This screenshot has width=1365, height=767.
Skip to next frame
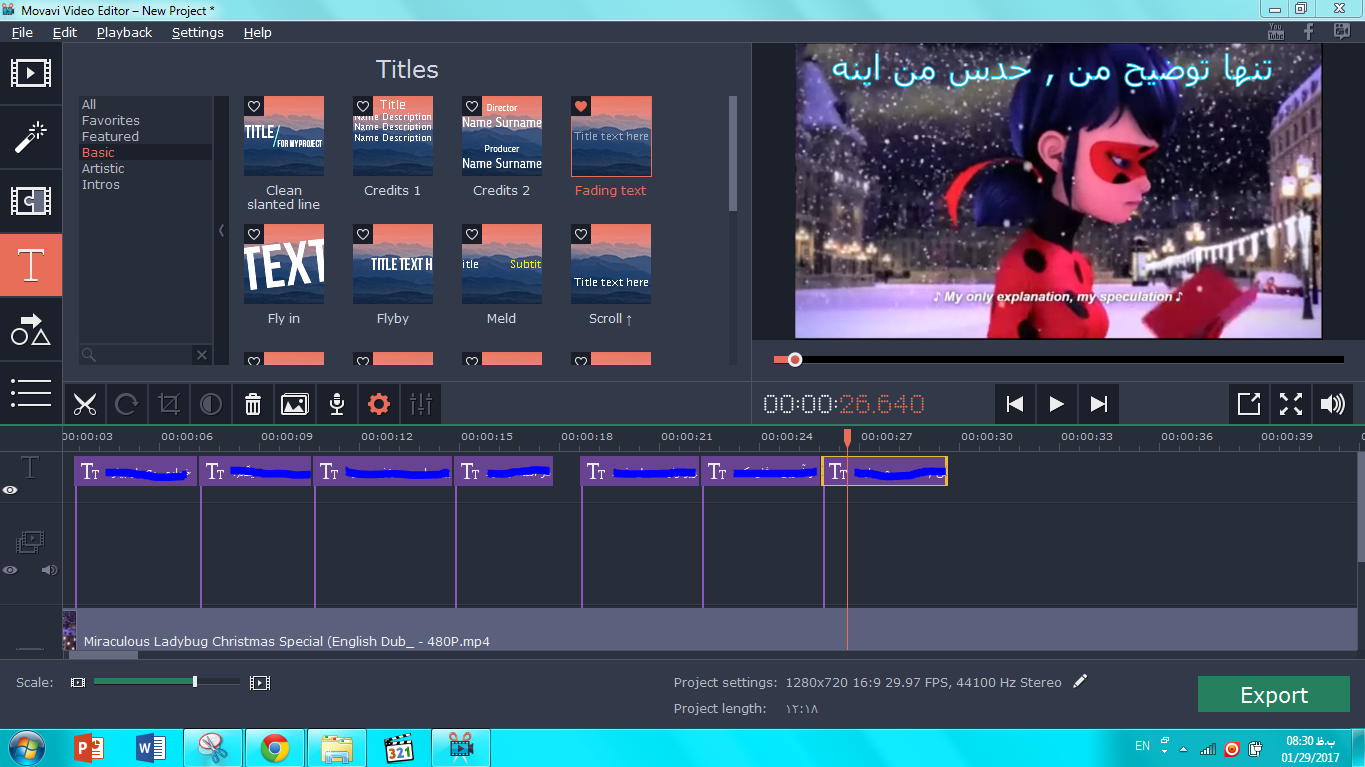(x=1099, y=404)
